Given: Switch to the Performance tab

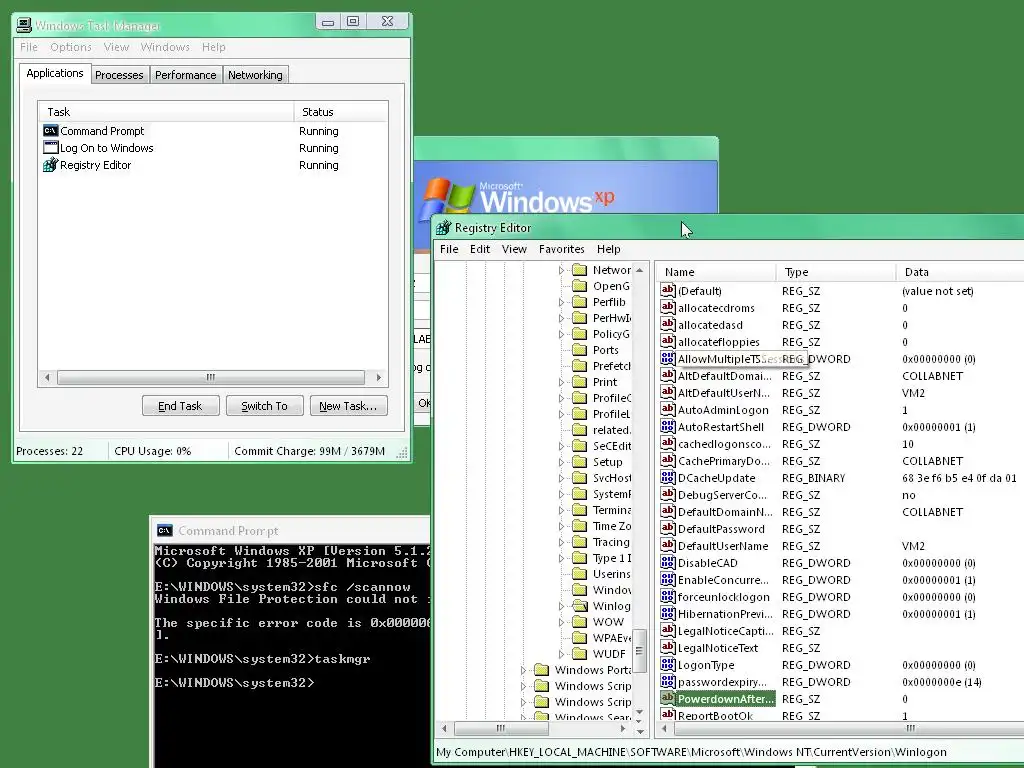Looking at the screenshot, I should point(185,75).
